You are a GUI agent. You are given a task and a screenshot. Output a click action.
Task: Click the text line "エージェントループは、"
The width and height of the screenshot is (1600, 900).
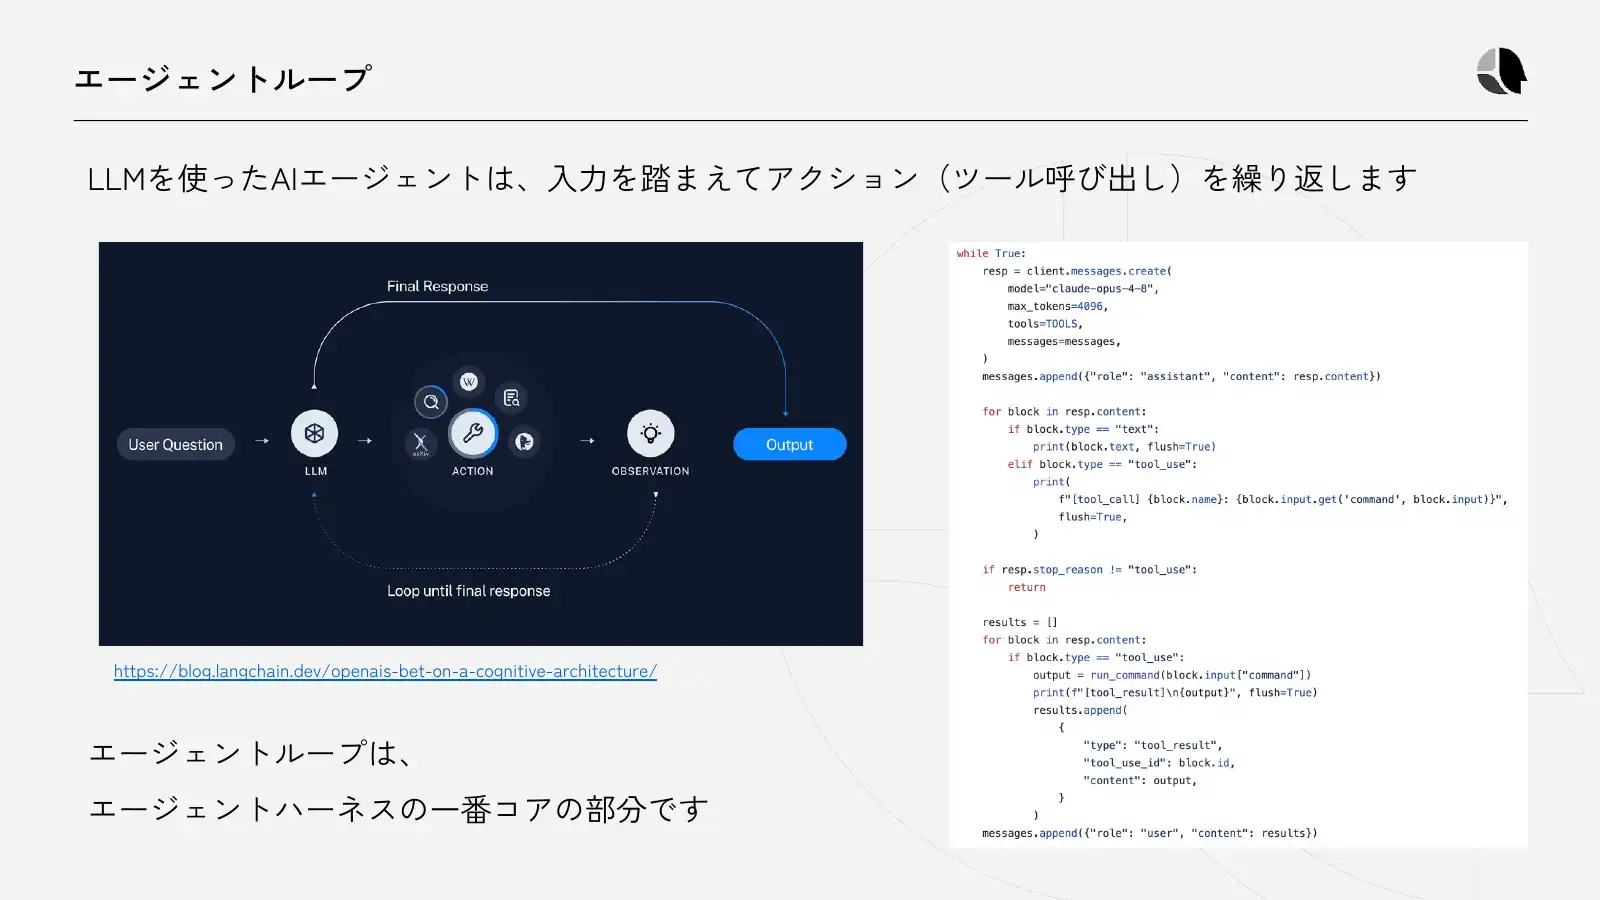251,752
